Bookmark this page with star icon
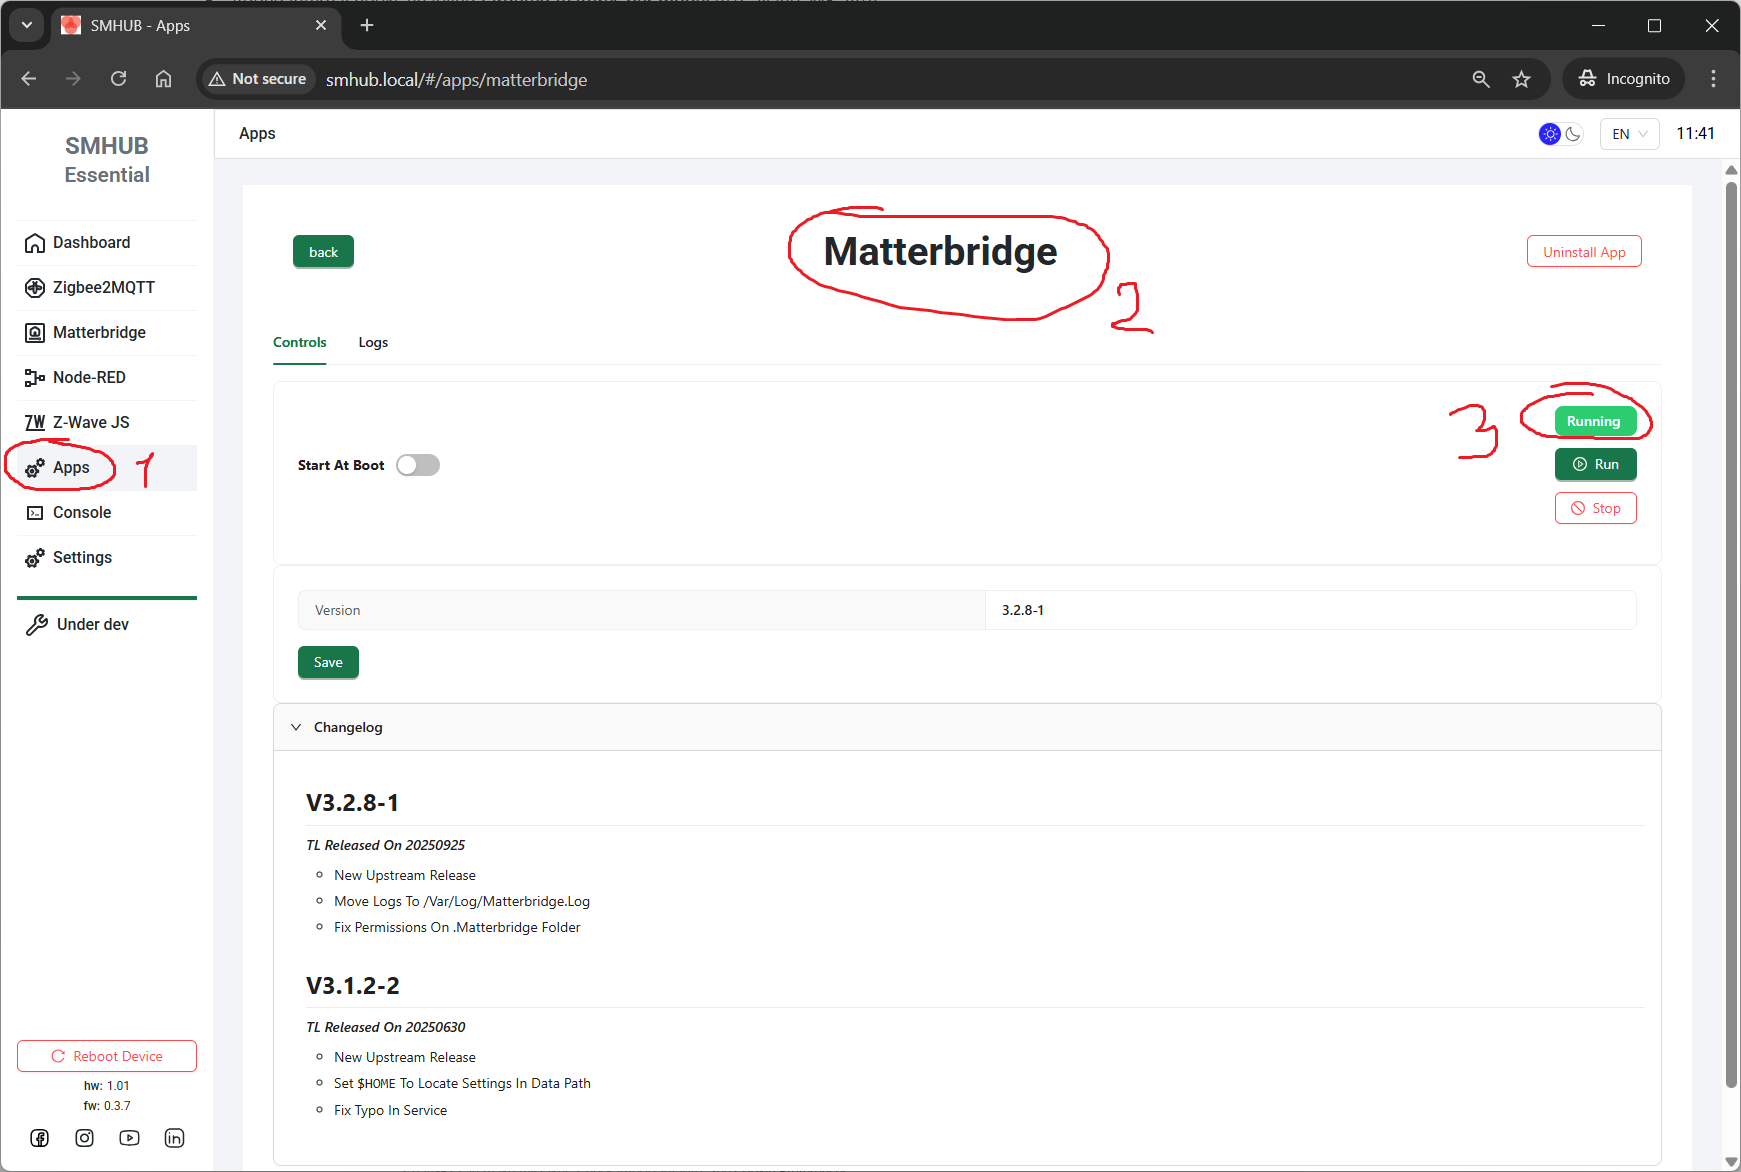The height and width of the screenshot is (1172, 1741). 1521,80
